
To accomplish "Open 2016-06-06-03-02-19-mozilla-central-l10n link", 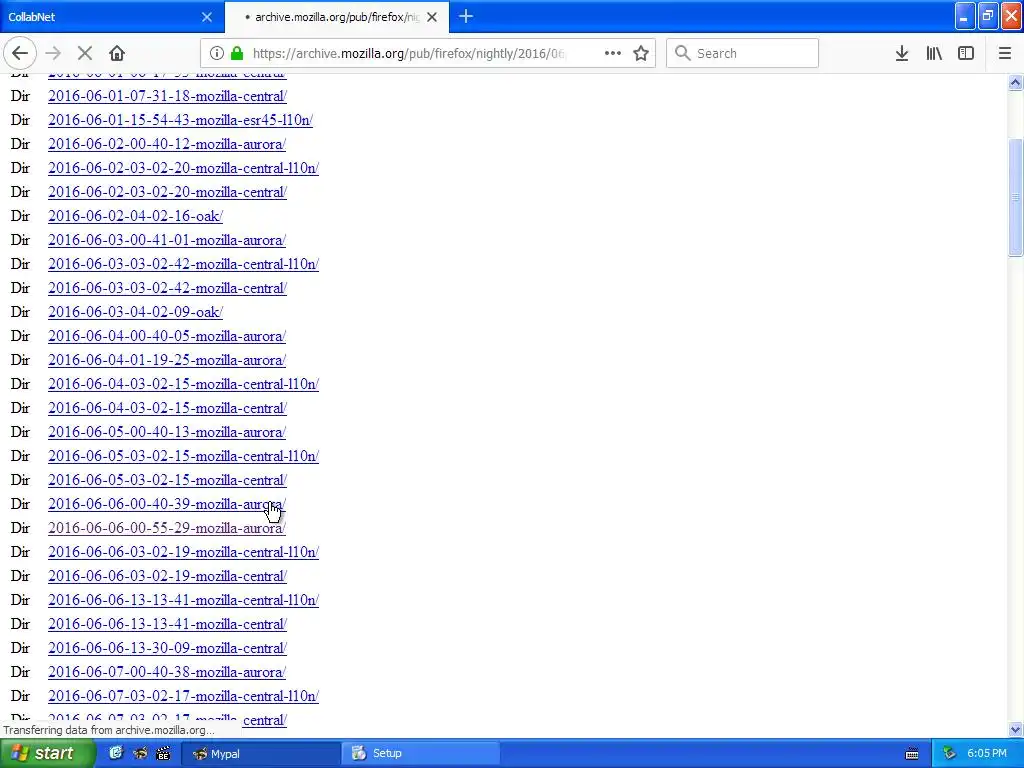I will coord(184,552).
